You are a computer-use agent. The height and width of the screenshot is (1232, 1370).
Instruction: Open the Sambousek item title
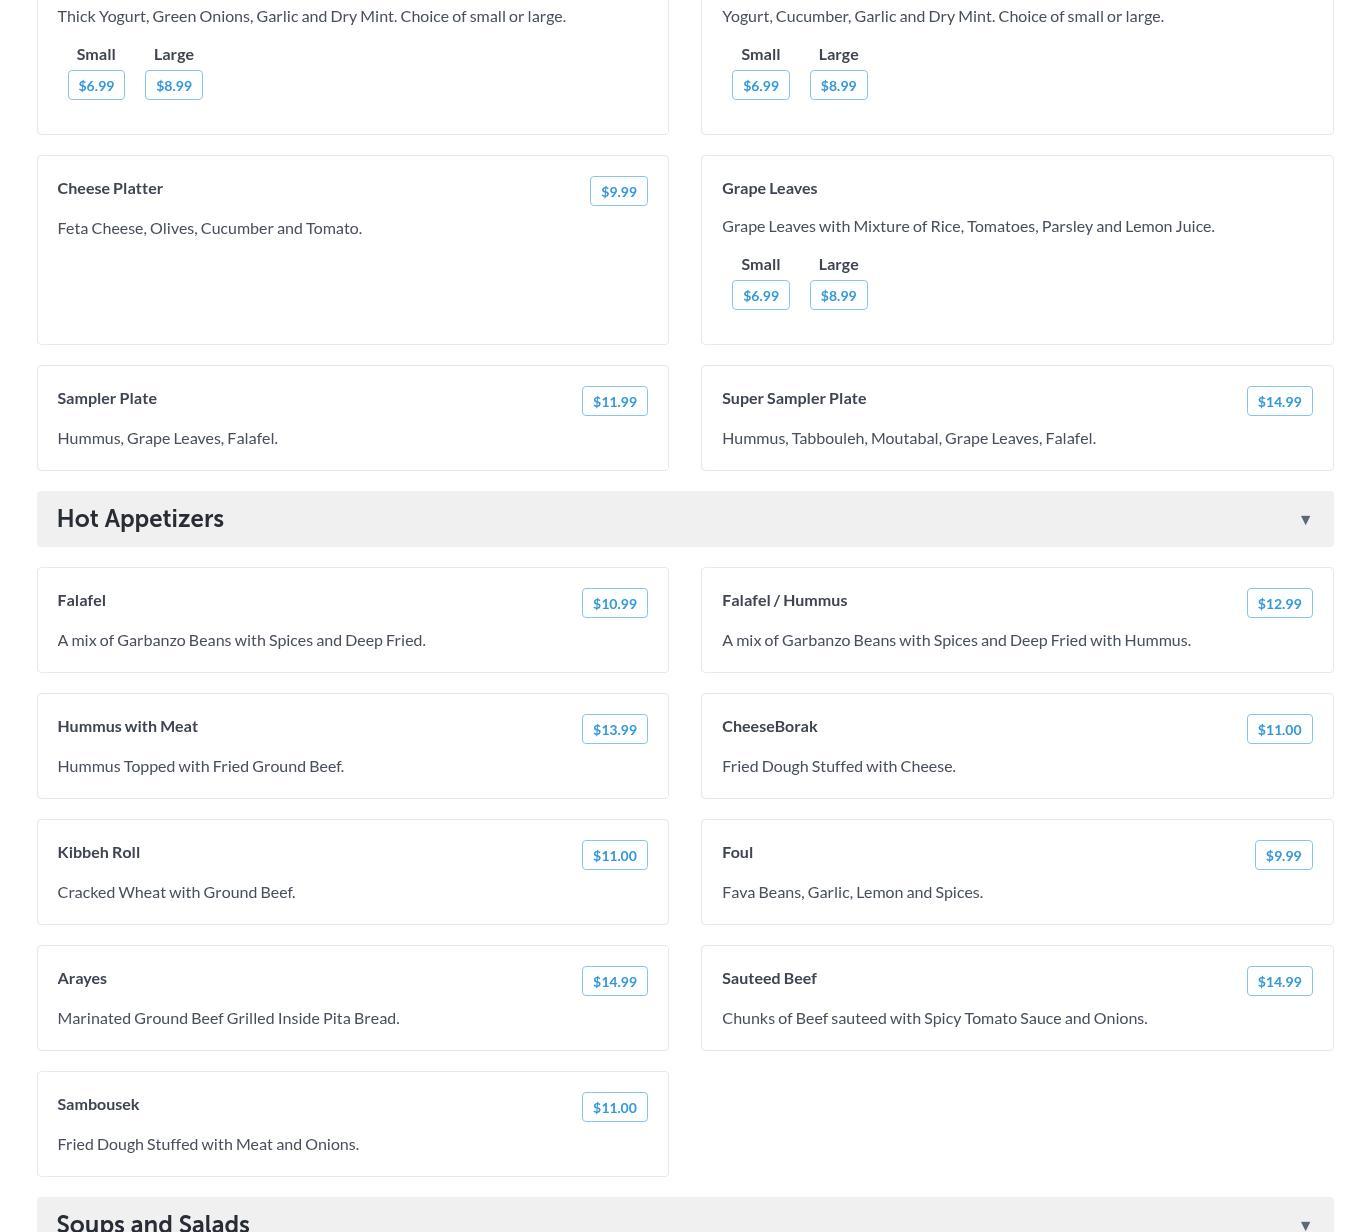(x=98, y=1104)
